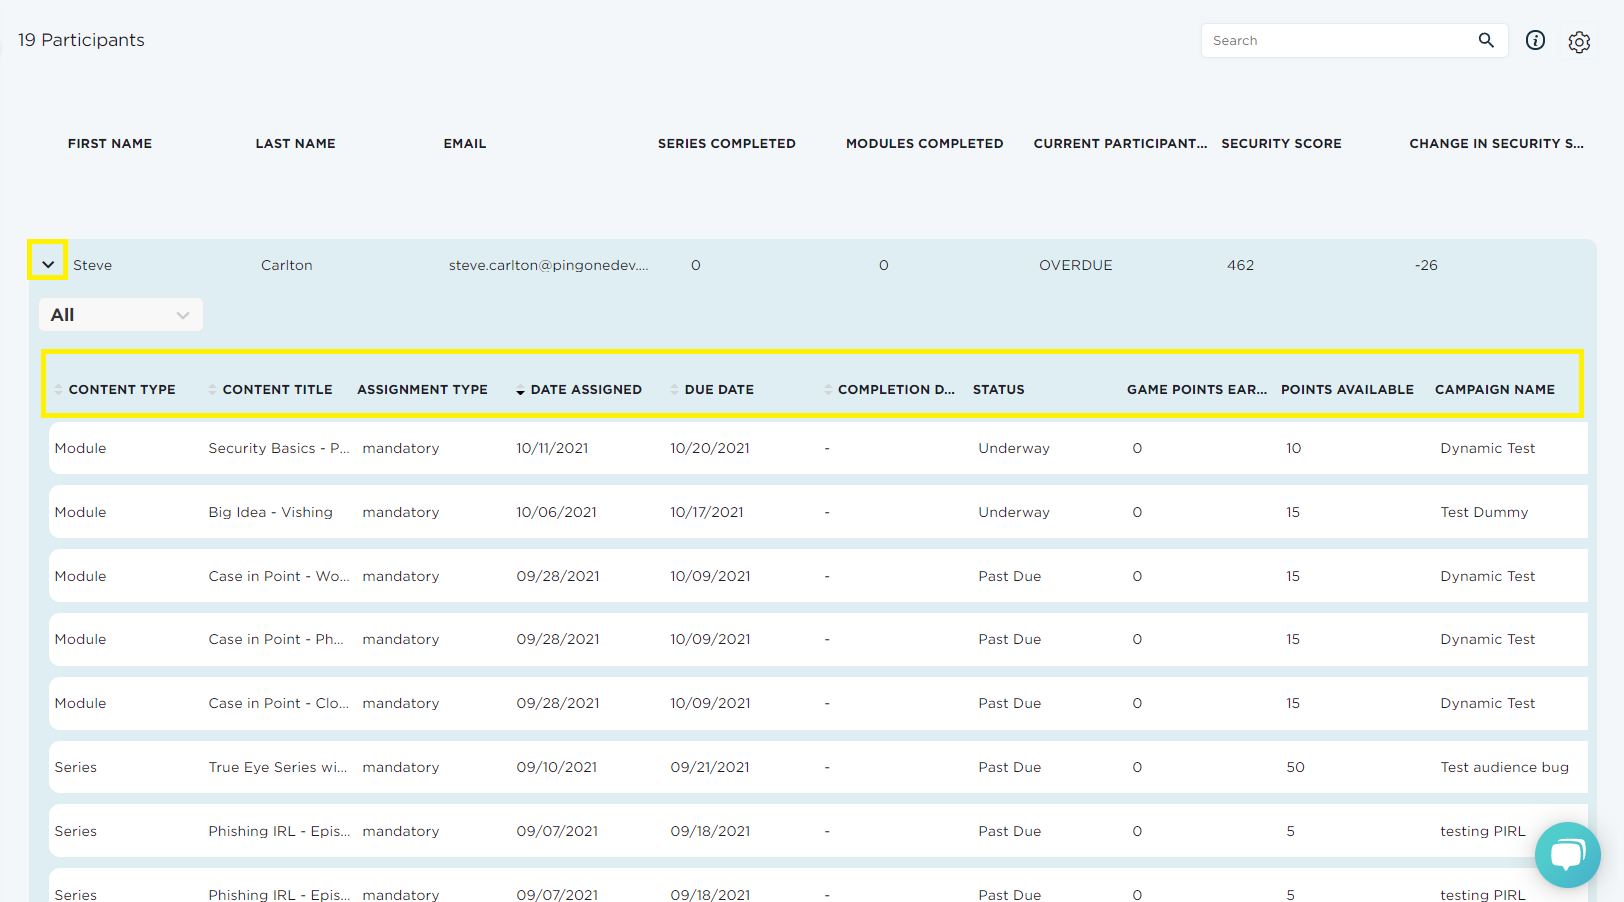Open the All filter dropdown

point(120,315)
